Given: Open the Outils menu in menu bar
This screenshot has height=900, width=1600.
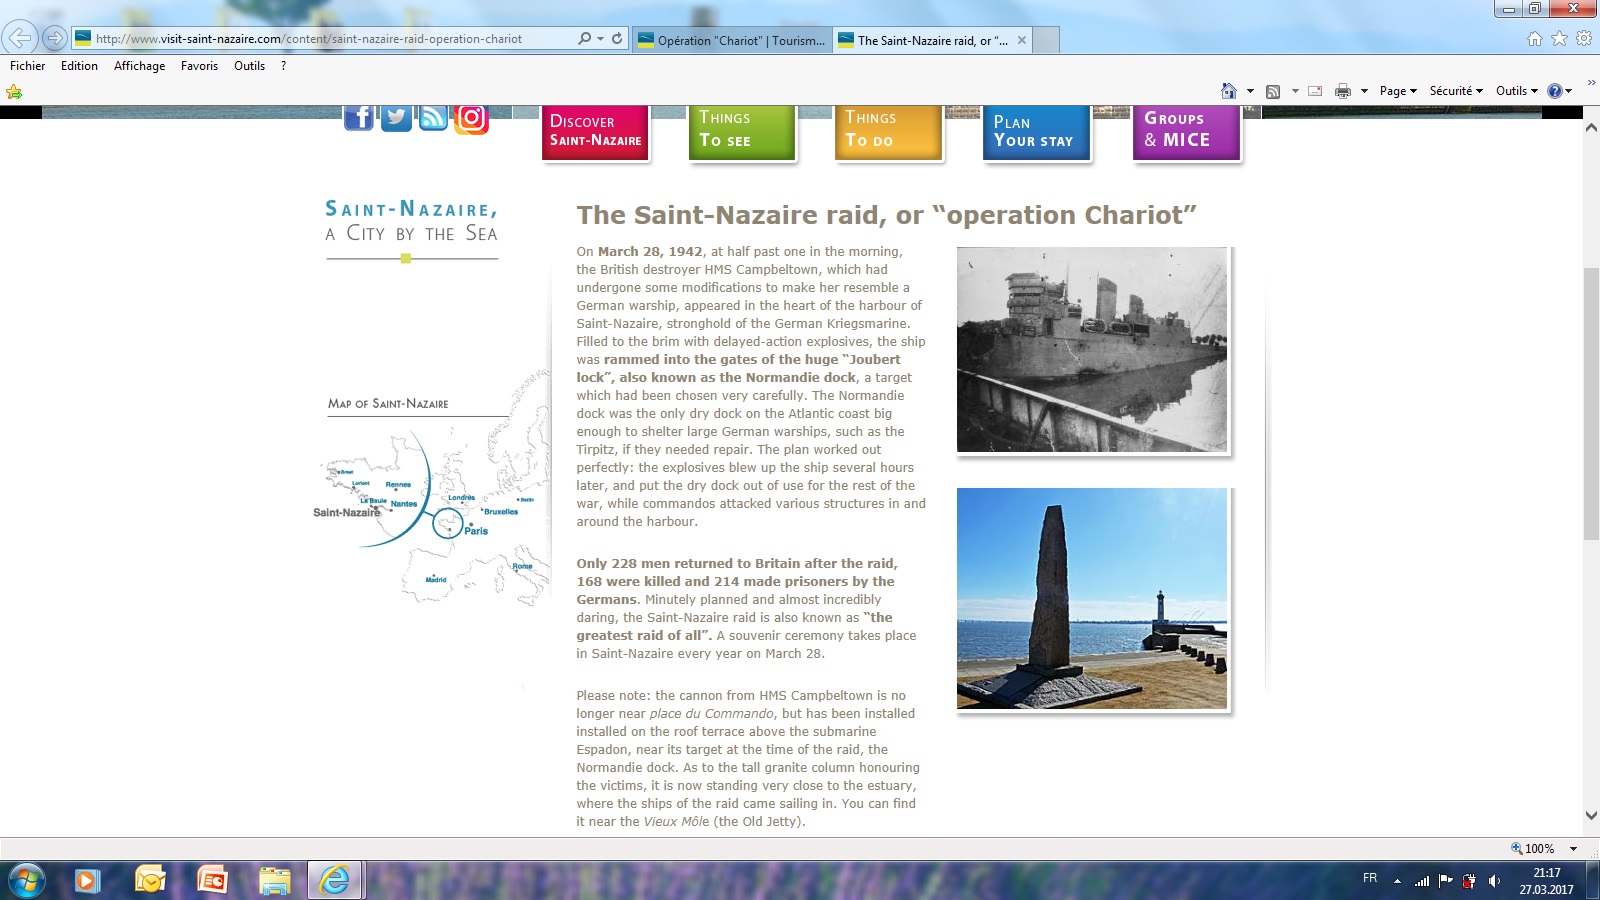Looking at the screenshot, I should [x=249, y=66].
